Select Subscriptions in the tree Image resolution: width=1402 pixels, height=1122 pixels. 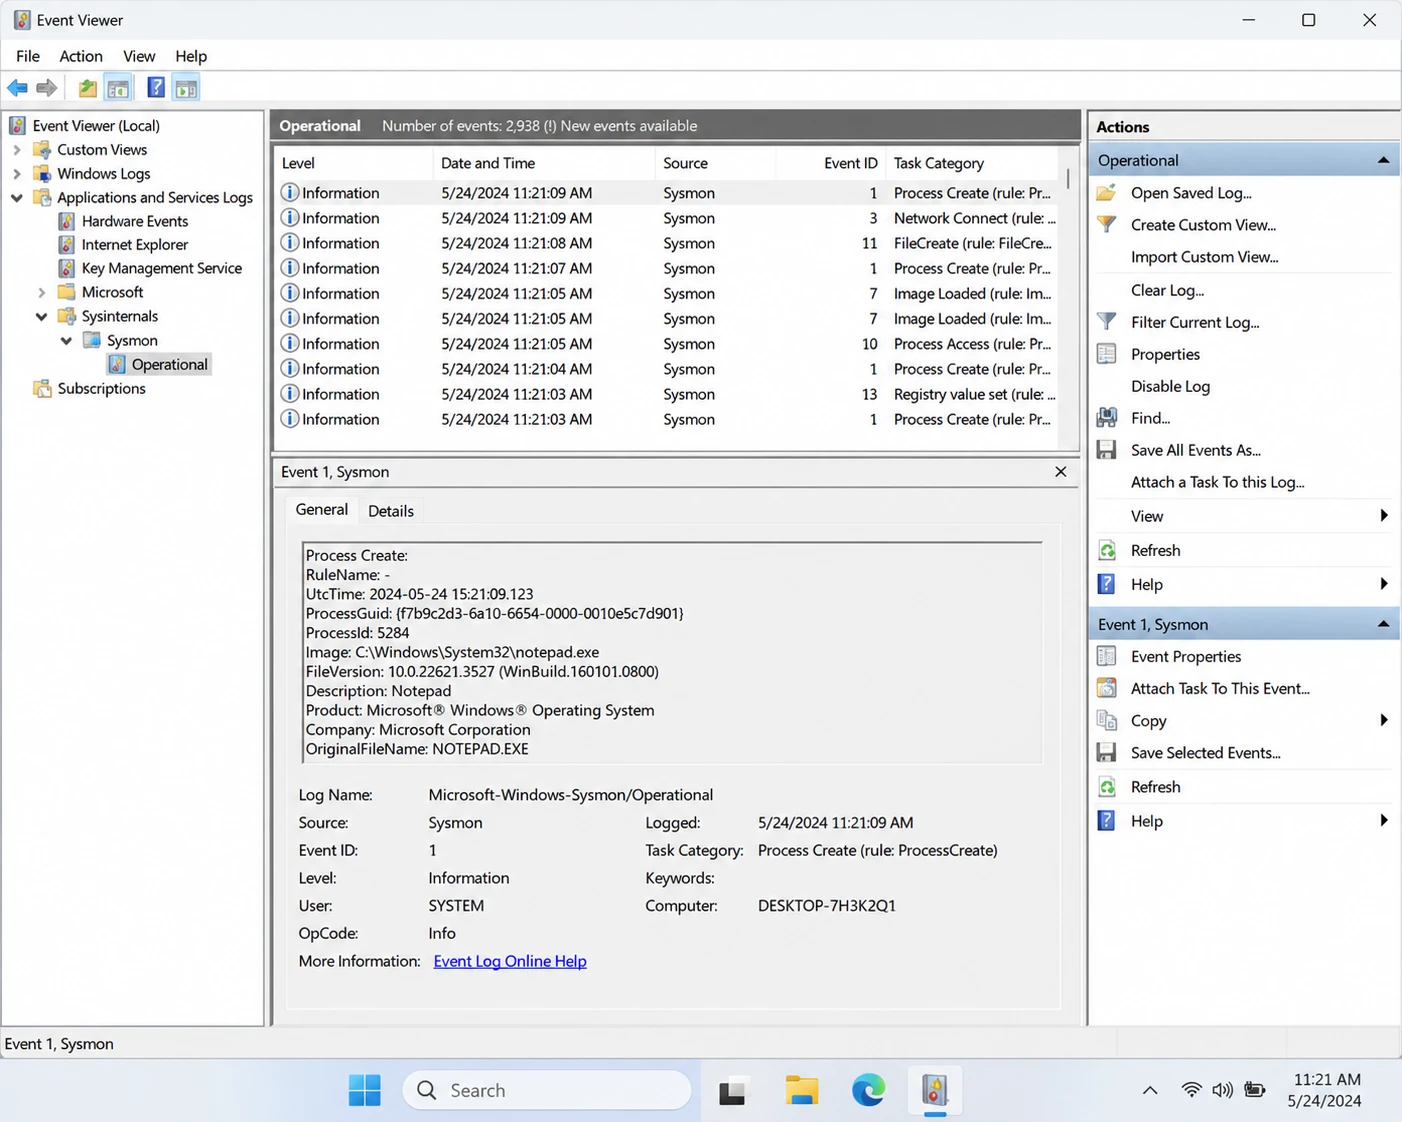click(101, 389)
